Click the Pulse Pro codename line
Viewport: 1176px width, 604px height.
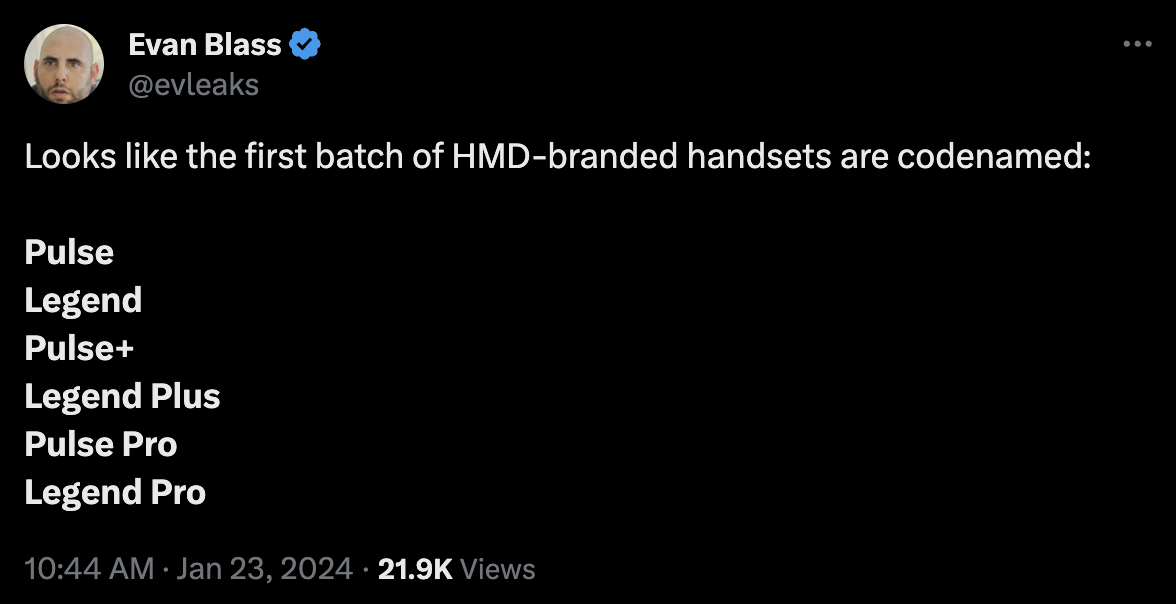point(101,444)
